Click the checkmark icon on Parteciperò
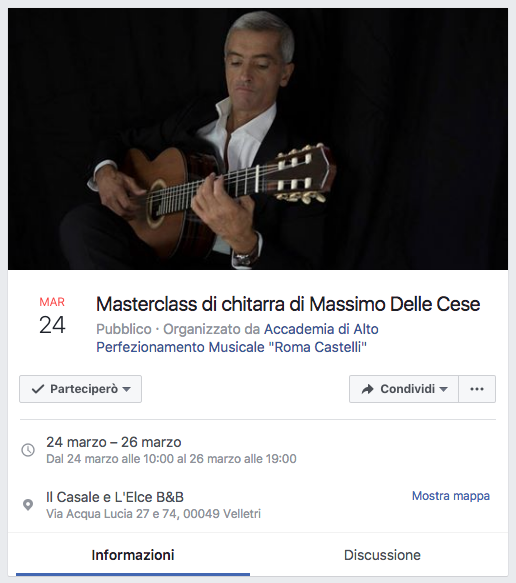This screenshot has height=583, width=516. click(38, 389)
